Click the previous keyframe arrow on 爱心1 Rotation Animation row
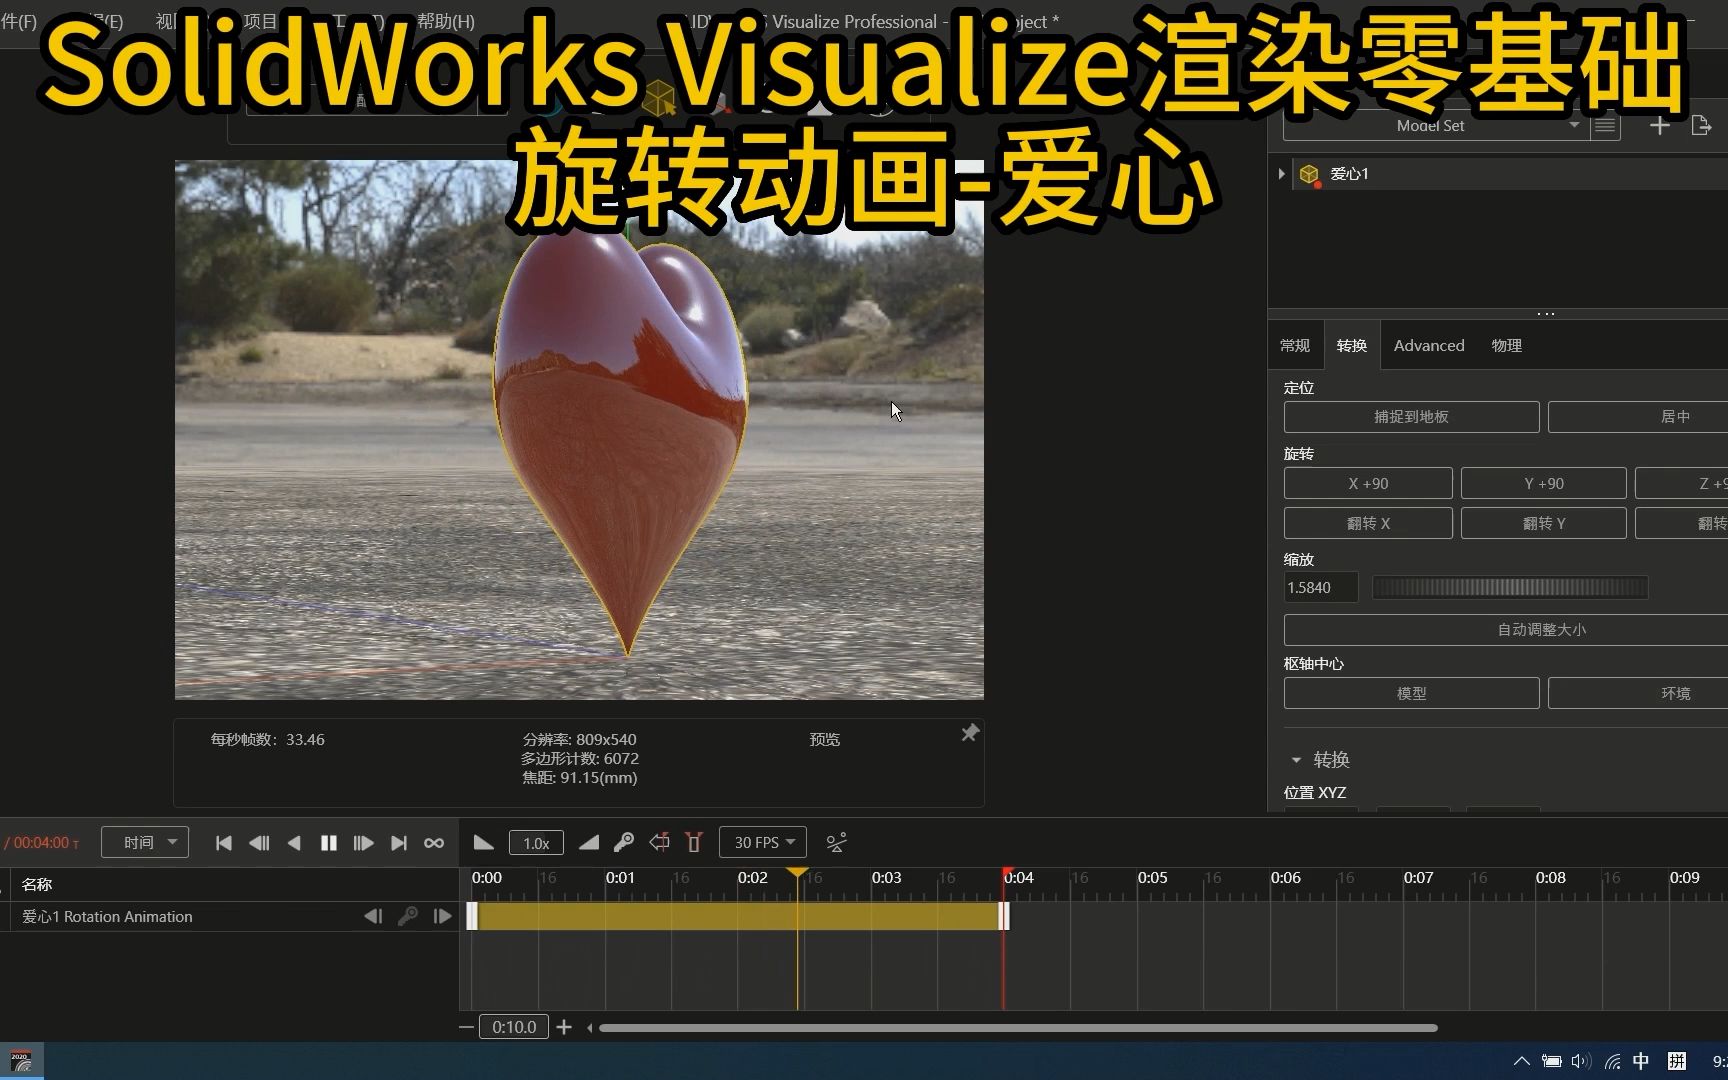1728x1080 pixels. [x=373, y=916]
